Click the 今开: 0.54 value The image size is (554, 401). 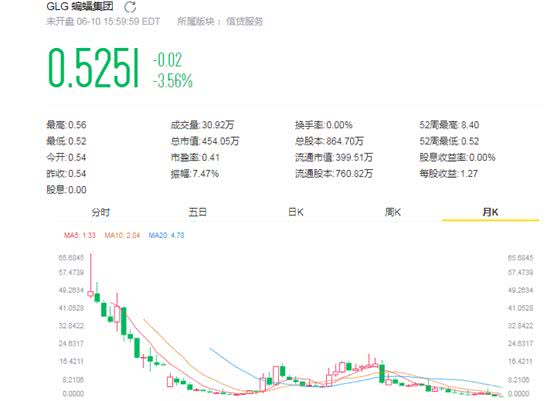(66, 157)
